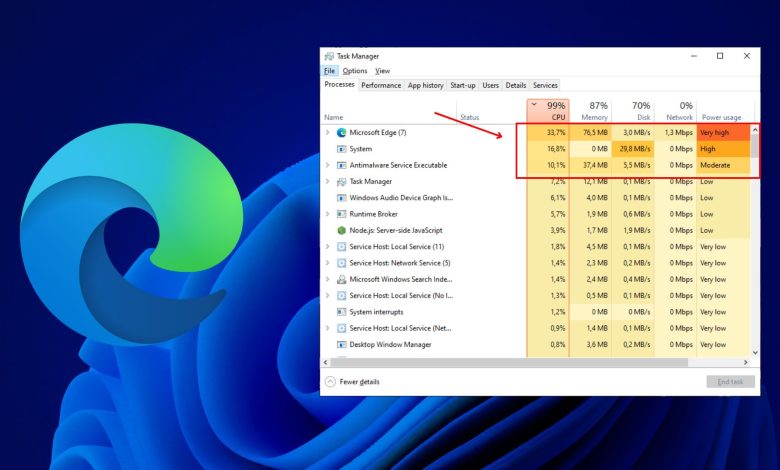Switch to the Services tab
This screenshot has width=780, height=470.
tap(545, 86)
